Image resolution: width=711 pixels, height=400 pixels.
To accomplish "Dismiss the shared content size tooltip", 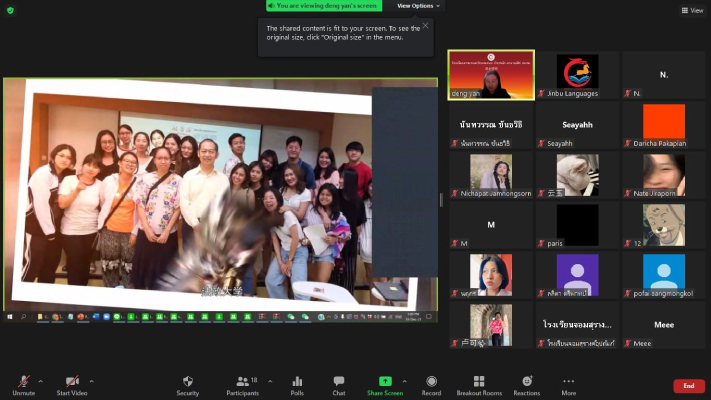I will 425,26.
